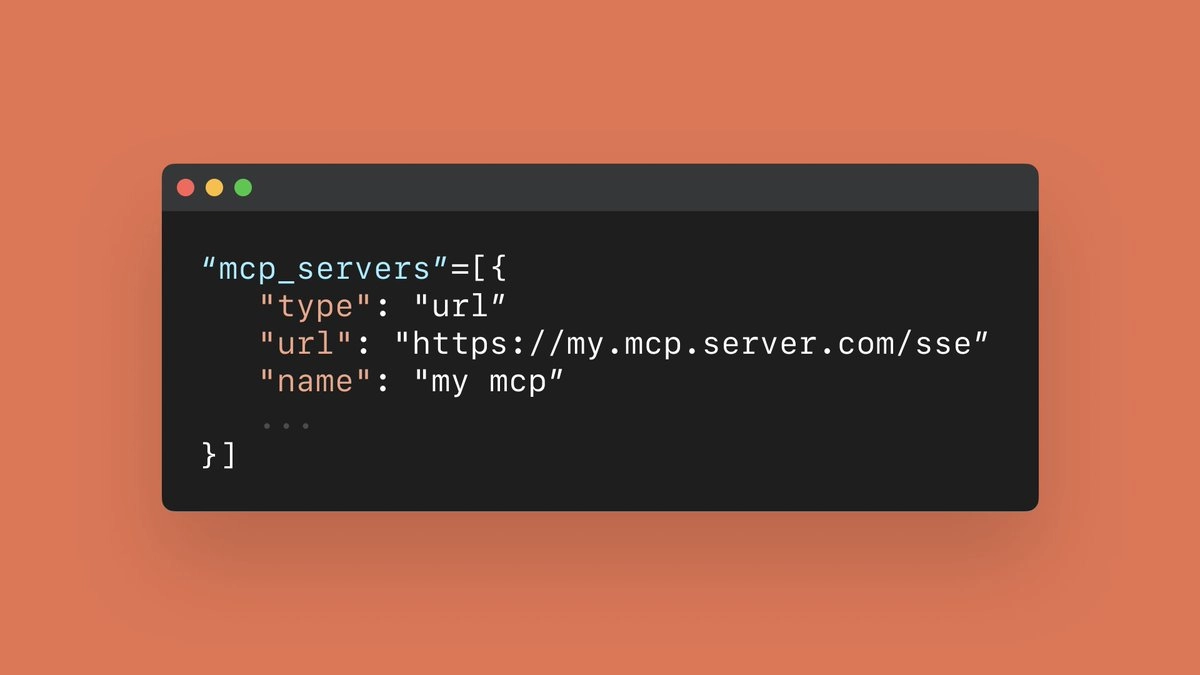Click the green maximize dot
1200x675 pixels.
243,188
